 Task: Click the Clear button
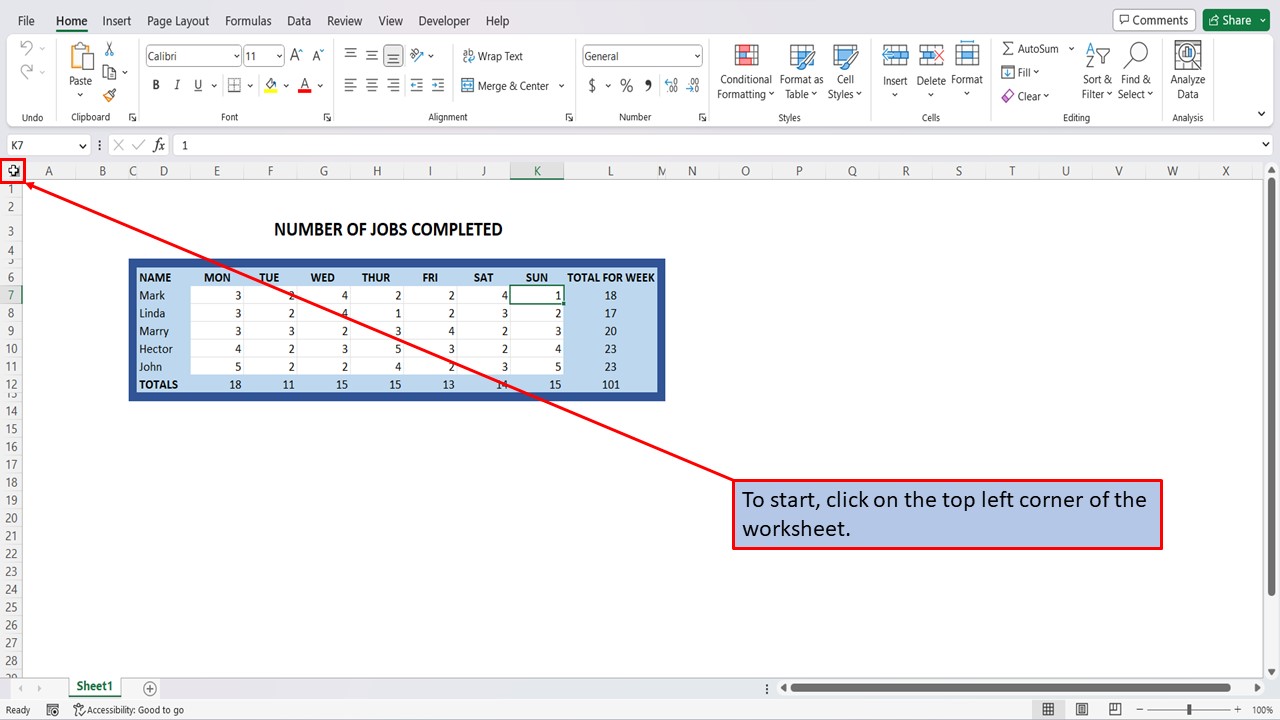[x=1025, y=96]
